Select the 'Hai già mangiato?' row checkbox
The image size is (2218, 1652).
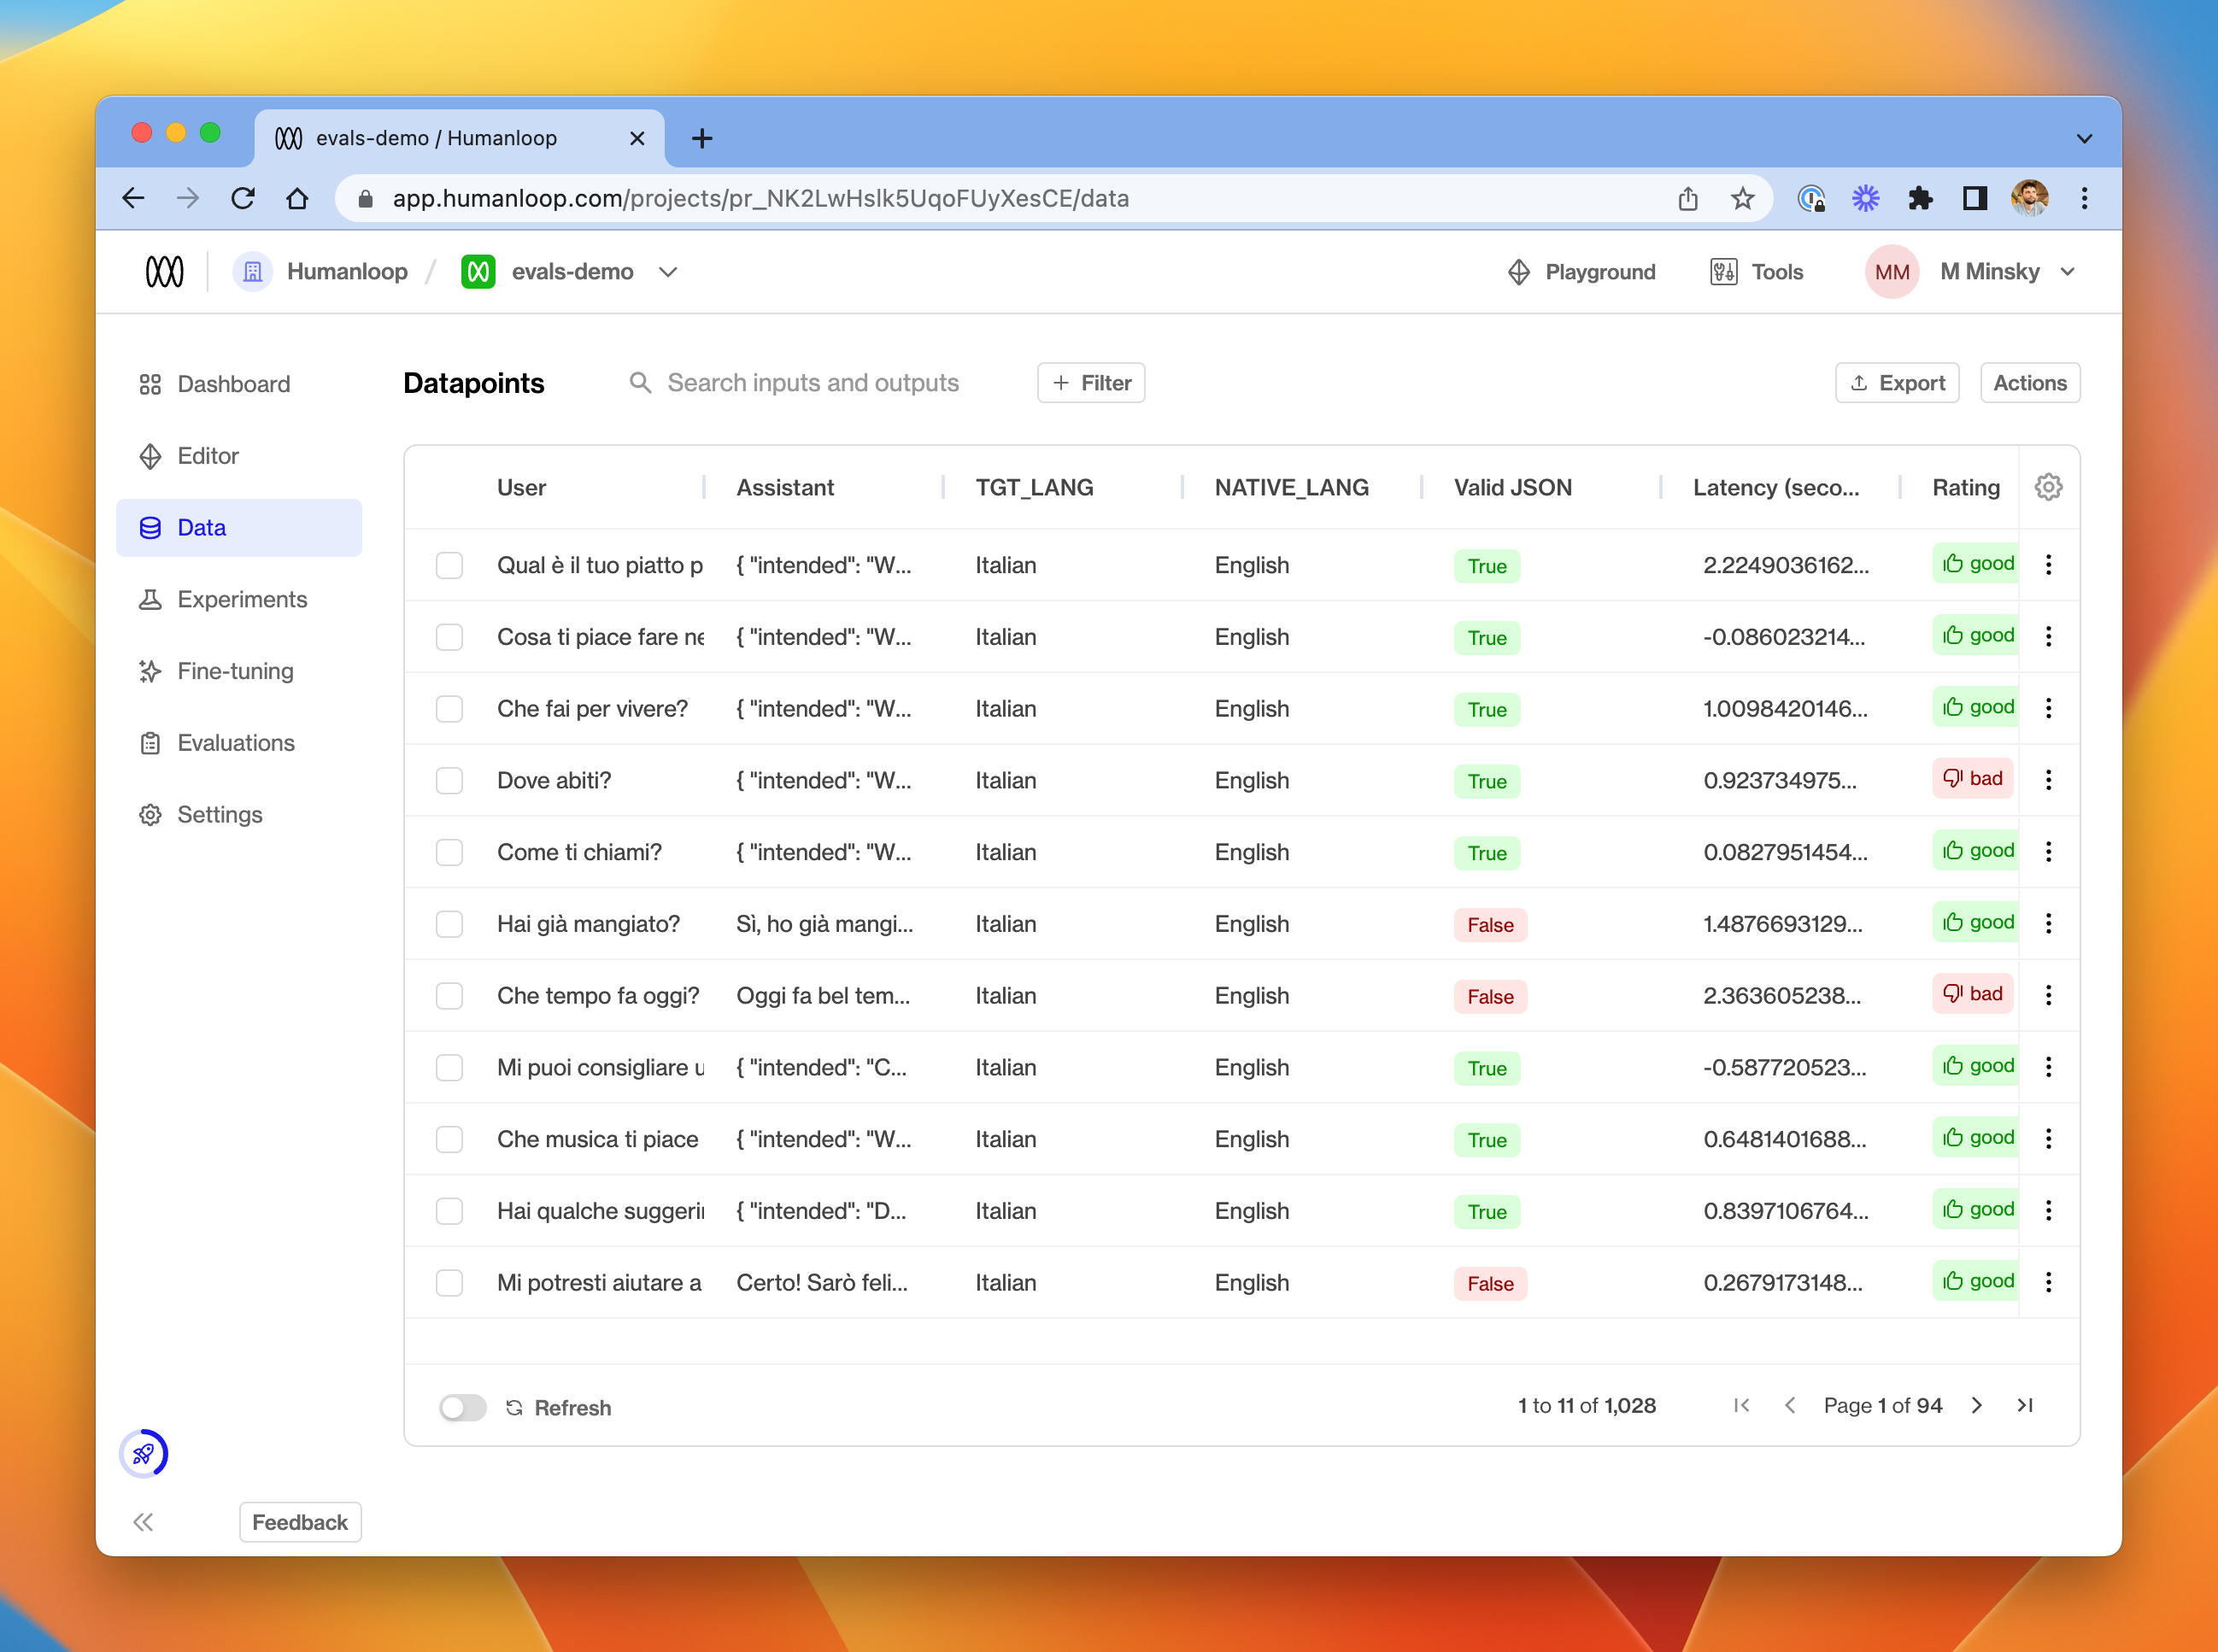[x=449, y=924]
